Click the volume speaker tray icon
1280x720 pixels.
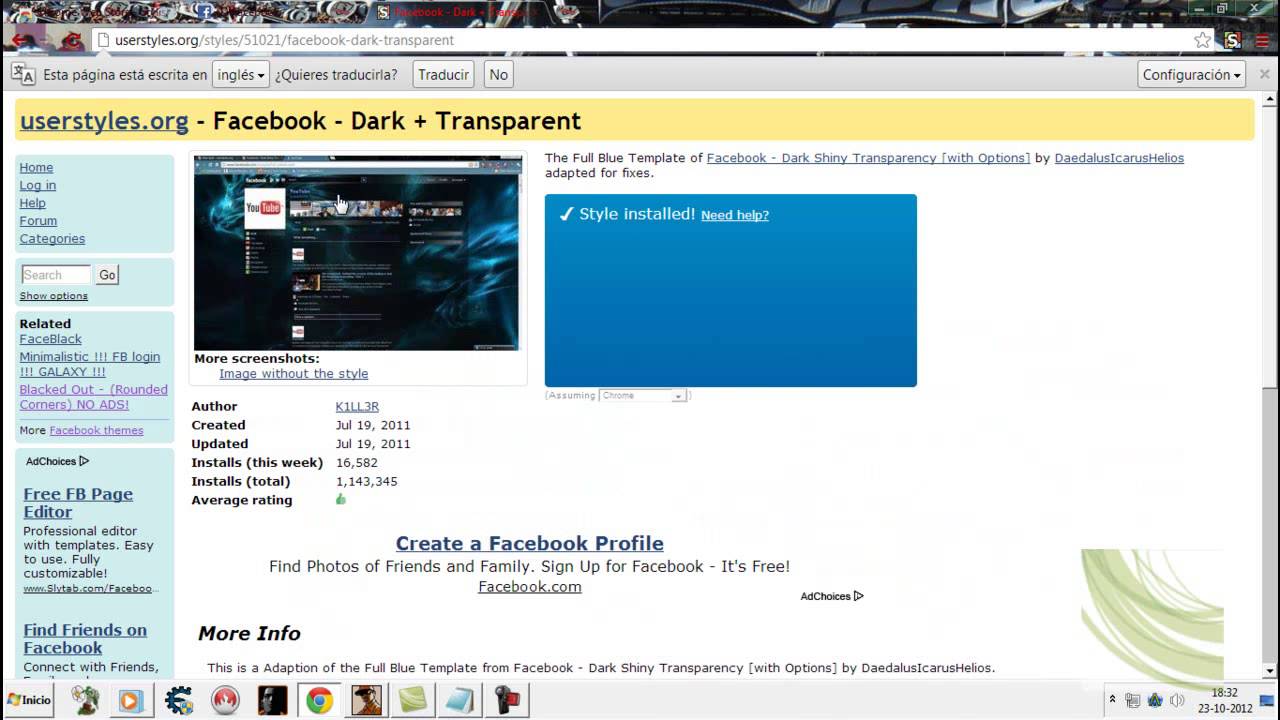pyautogui.click(x=1177, y=700)
